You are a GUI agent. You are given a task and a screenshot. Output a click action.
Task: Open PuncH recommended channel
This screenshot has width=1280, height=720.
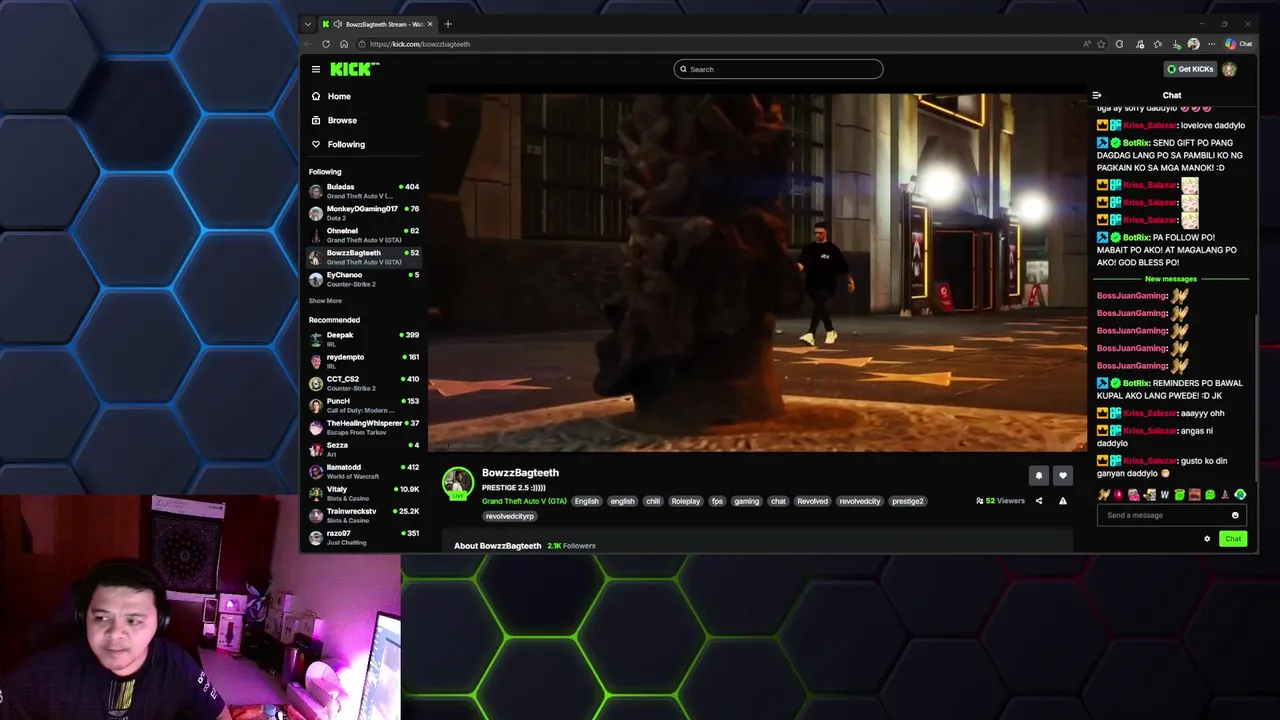364,405
